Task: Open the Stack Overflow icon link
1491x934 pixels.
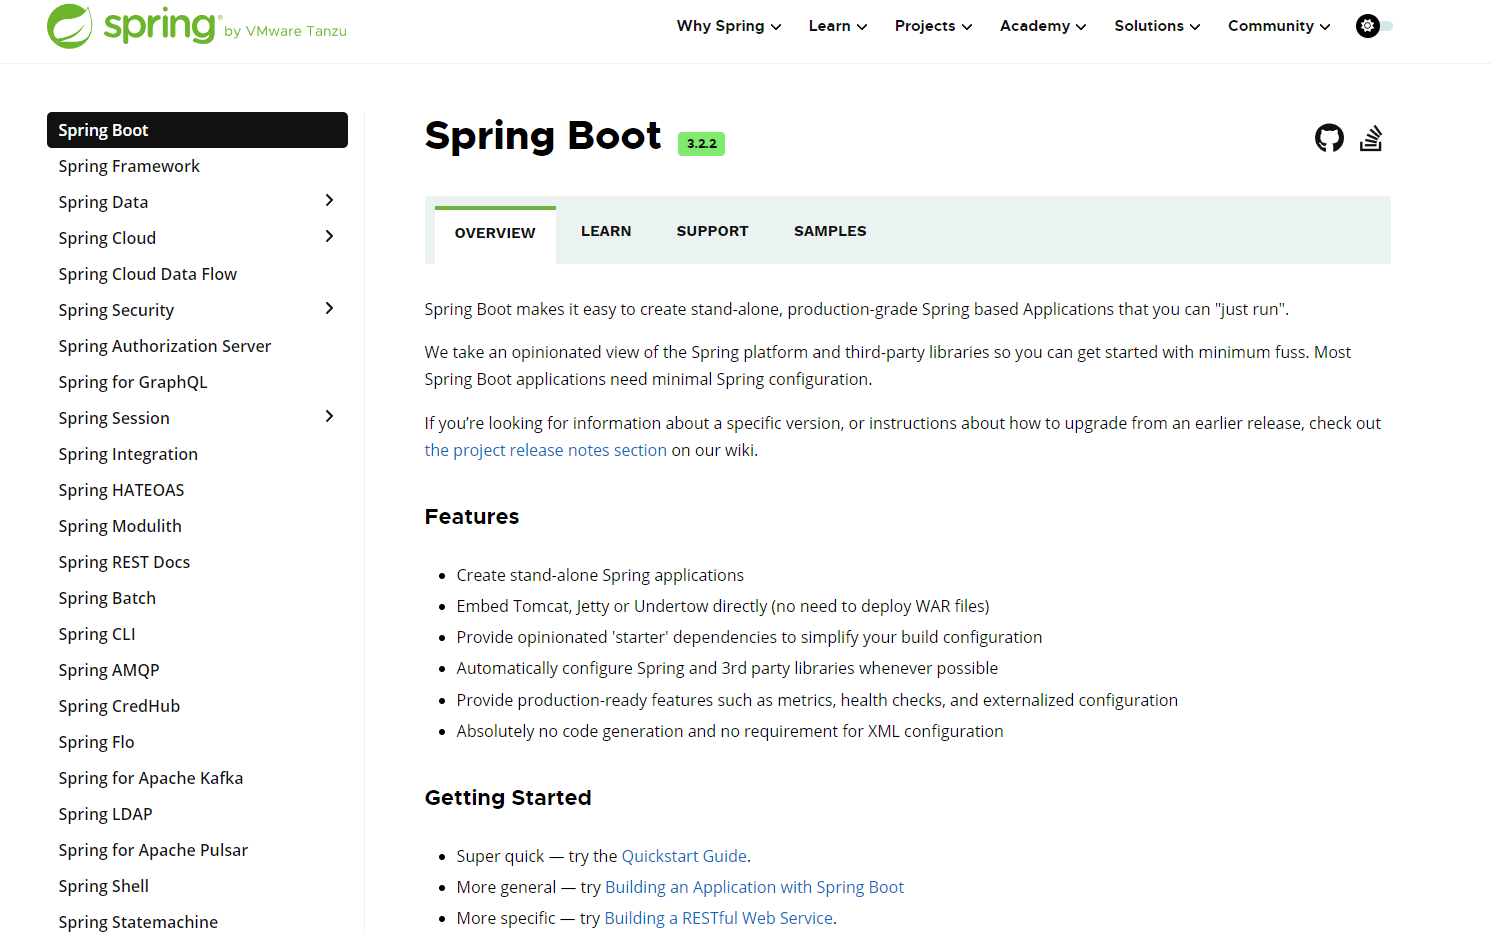Action: pos(1371,138)
